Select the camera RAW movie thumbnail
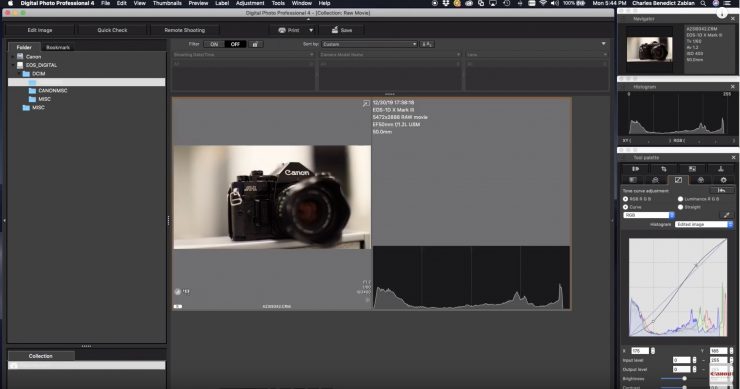Image resolution: width=740 pixels, height=389 pixels. pos(272,197)
